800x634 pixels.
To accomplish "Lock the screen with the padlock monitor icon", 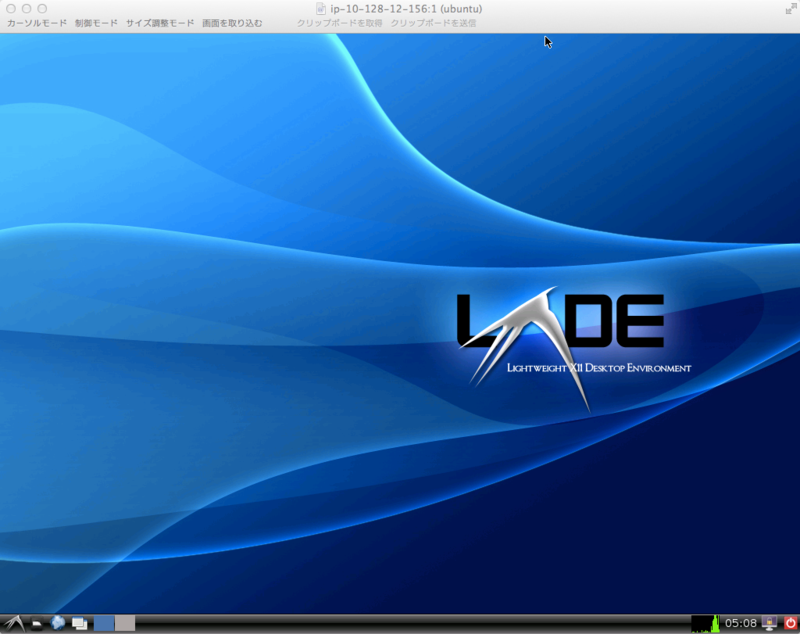I will (x=769, y=623).
